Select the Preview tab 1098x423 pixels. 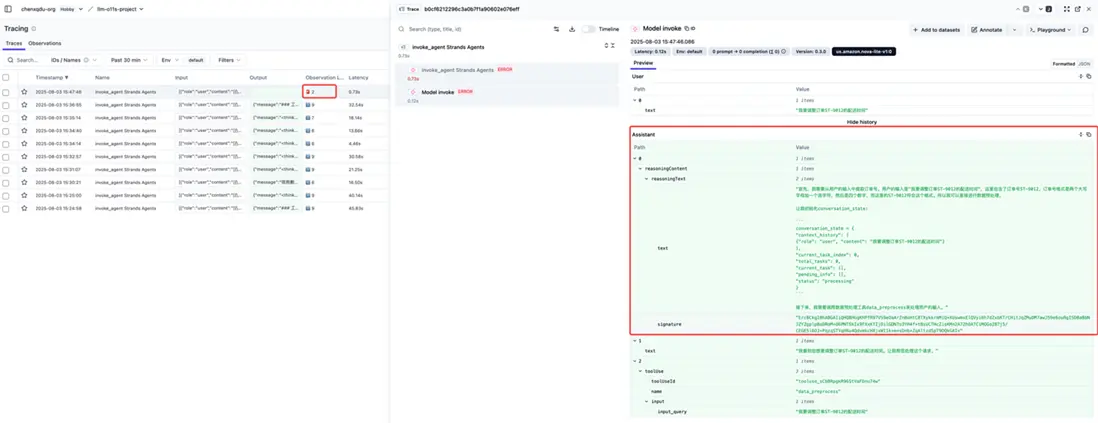pos(643,63)
